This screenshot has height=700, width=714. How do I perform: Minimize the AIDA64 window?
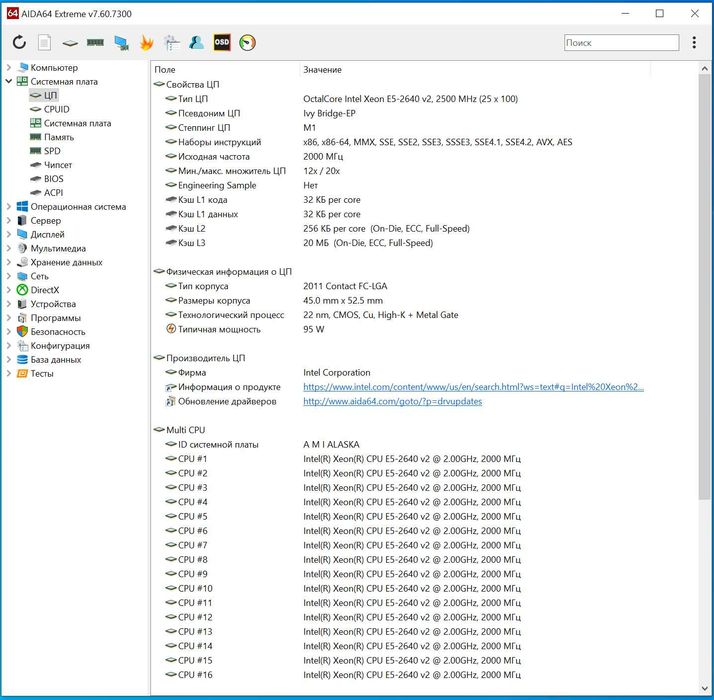pyautogui.click(x=625, y=14)
